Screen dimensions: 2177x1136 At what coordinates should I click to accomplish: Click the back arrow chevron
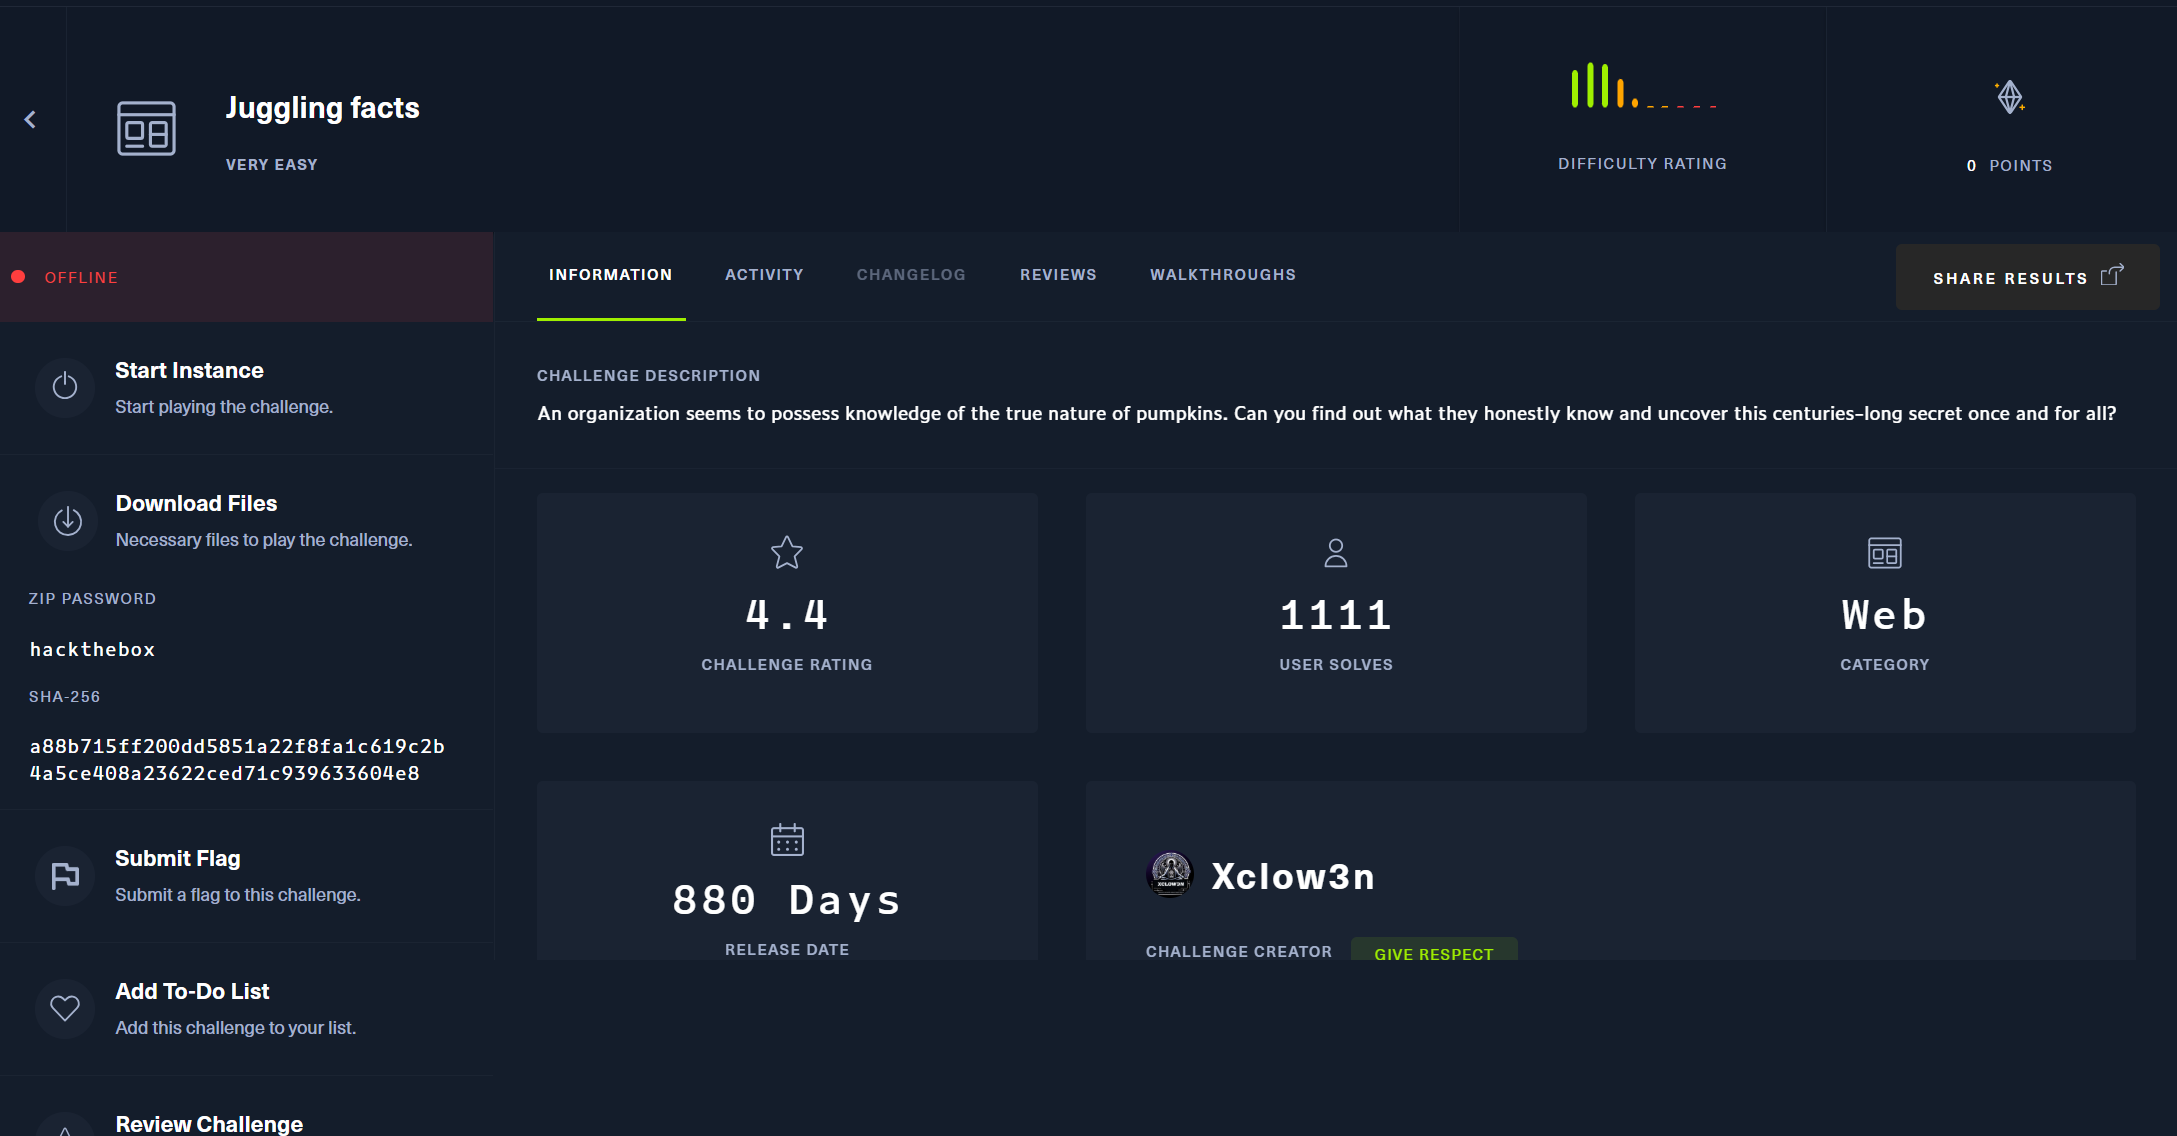30,120
